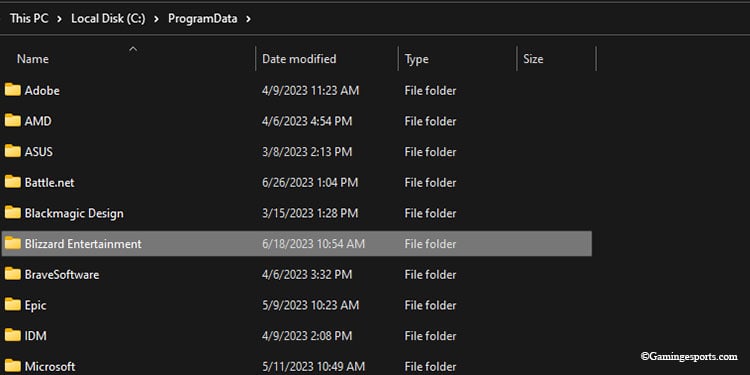Sort by Size column header
This screenshot has width=750, height=375.
(533, 59)
